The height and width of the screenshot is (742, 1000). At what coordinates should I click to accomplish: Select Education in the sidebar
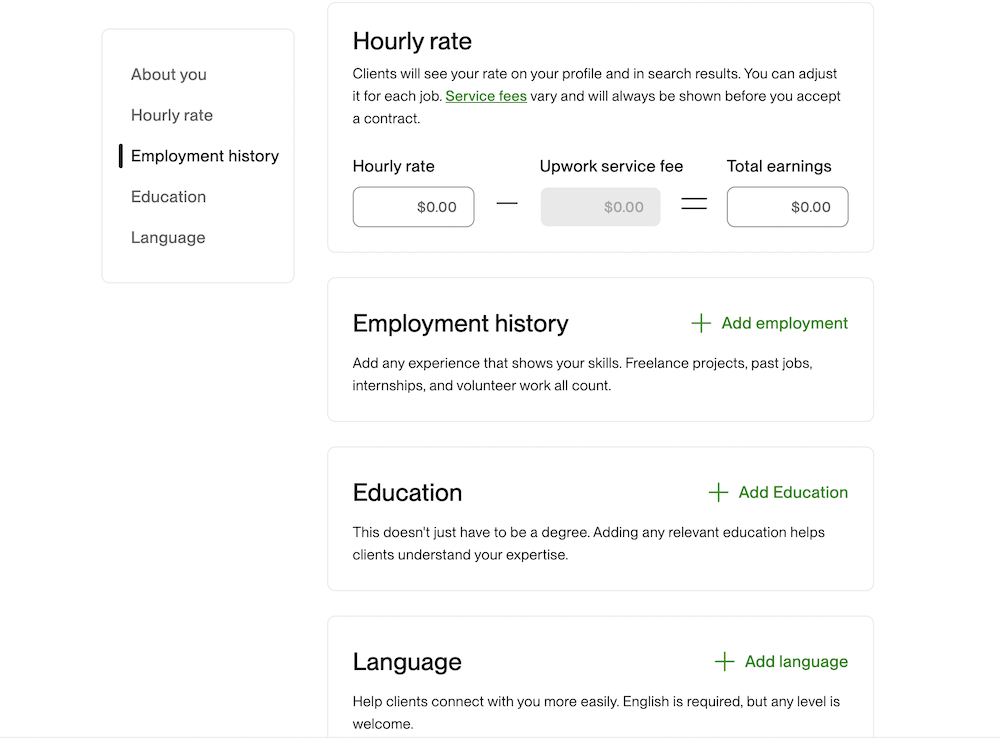(x=167, y=197)
